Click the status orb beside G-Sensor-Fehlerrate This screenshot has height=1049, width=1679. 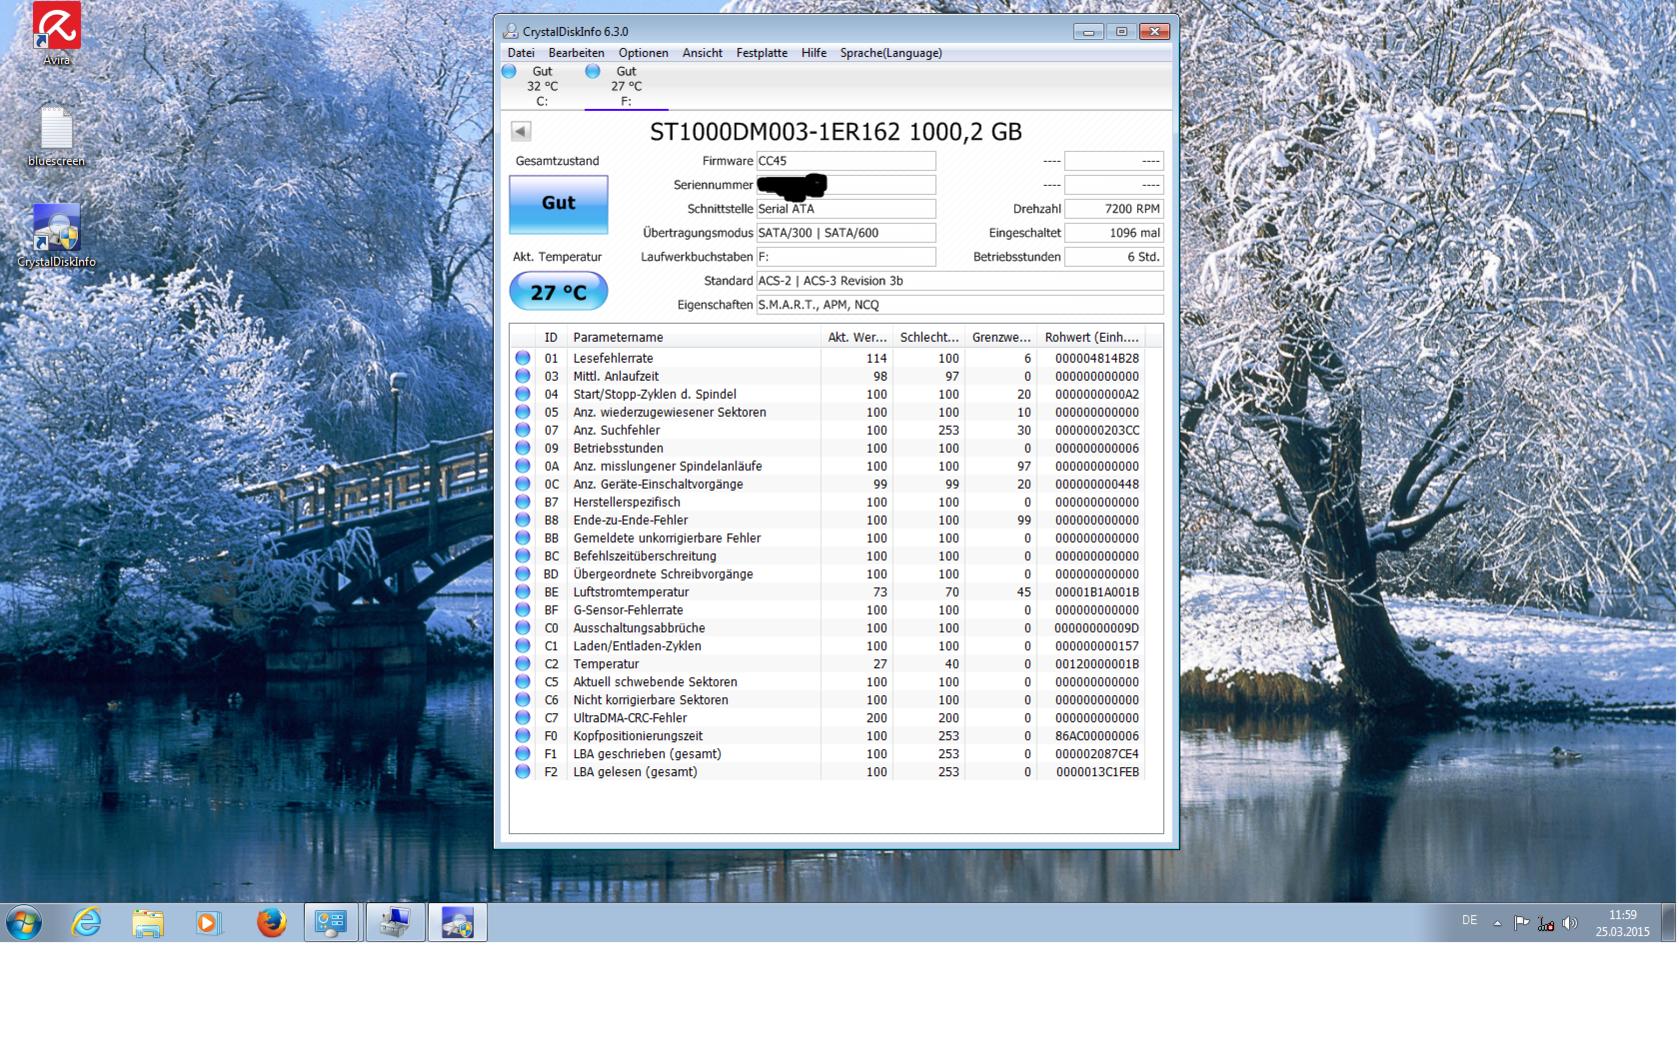(522, 610)
